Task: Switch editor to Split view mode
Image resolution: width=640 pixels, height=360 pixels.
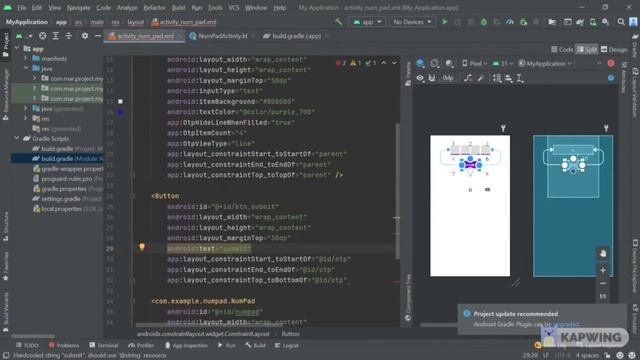Action: click(x=587, y=49)
